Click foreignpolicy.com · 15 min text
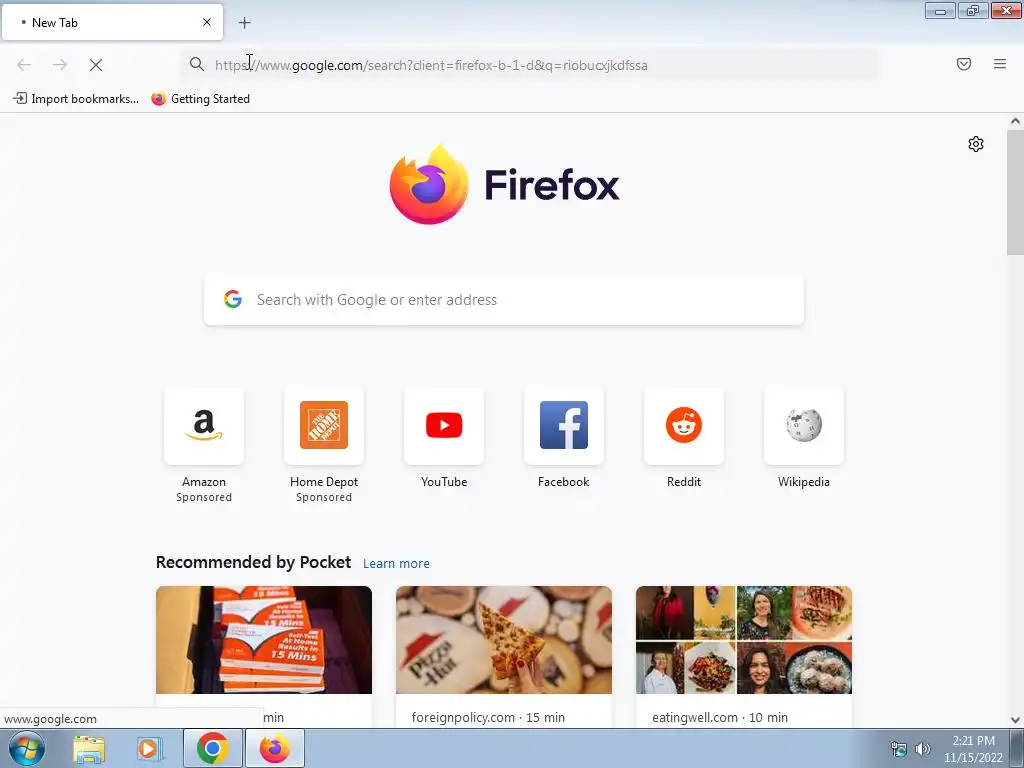This screenshot has height=768, width=1024. click(488, 717)
